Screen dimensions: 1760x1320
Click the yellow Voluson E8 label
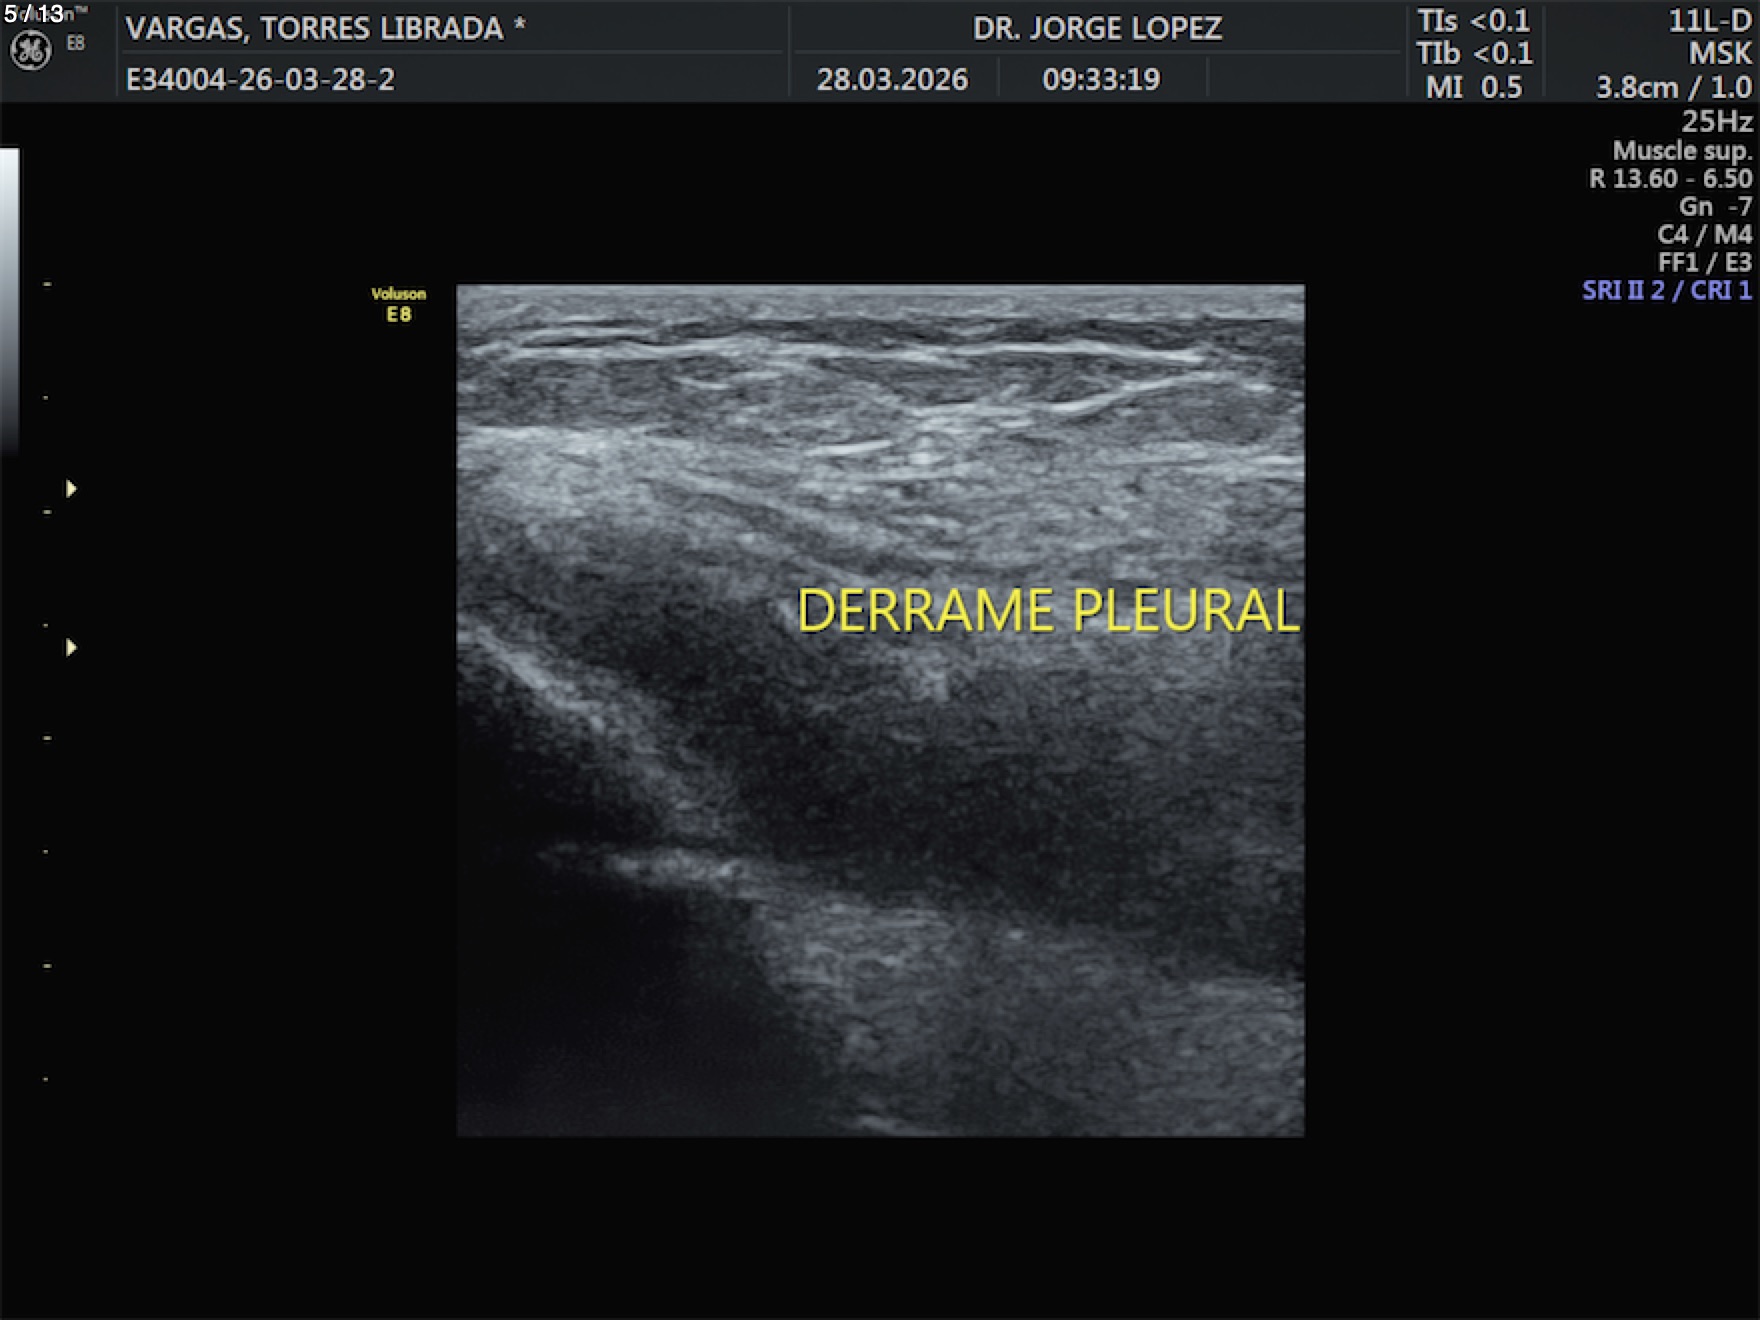click(398, 304)
